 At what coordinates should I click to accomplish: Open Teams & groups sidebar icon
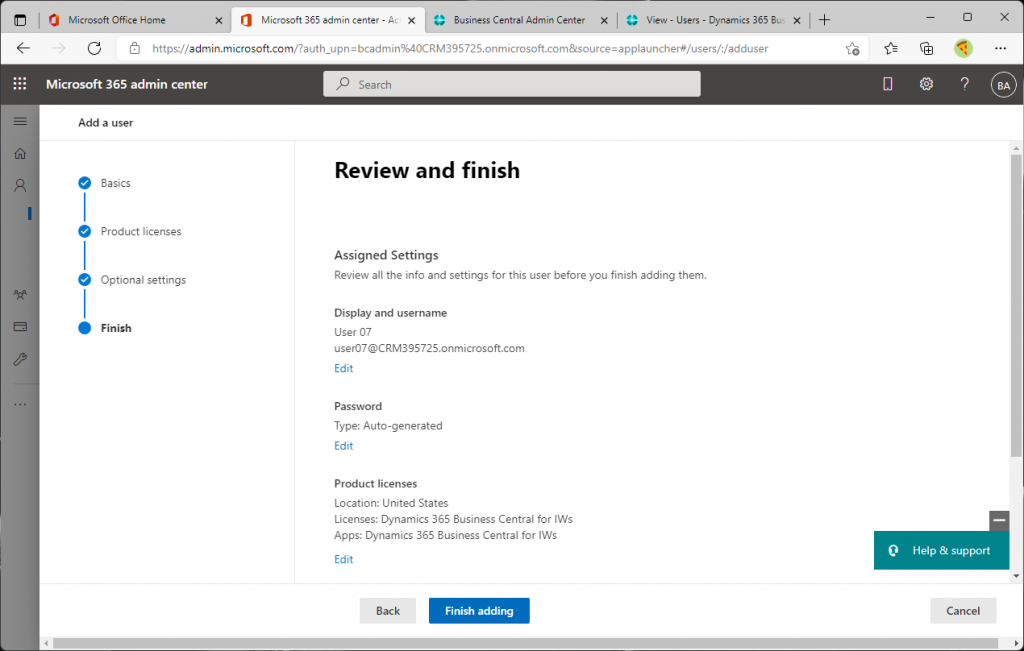click(x=20, y=294)
